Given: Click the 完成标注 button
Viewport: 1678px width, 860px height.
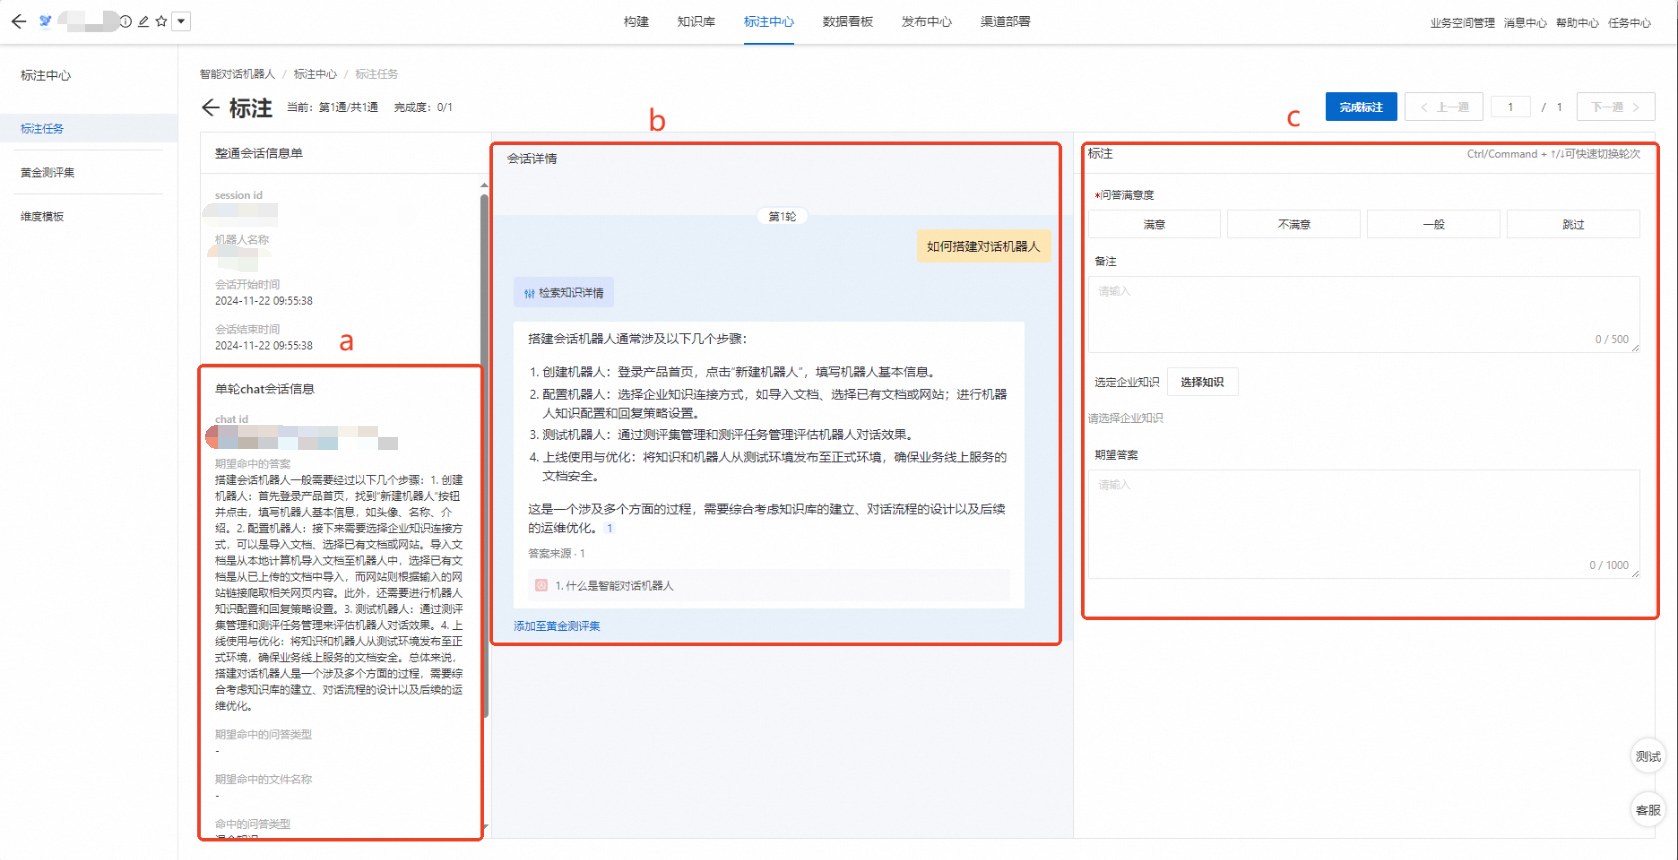Looking at the screenshot, I should point(1361,107).
